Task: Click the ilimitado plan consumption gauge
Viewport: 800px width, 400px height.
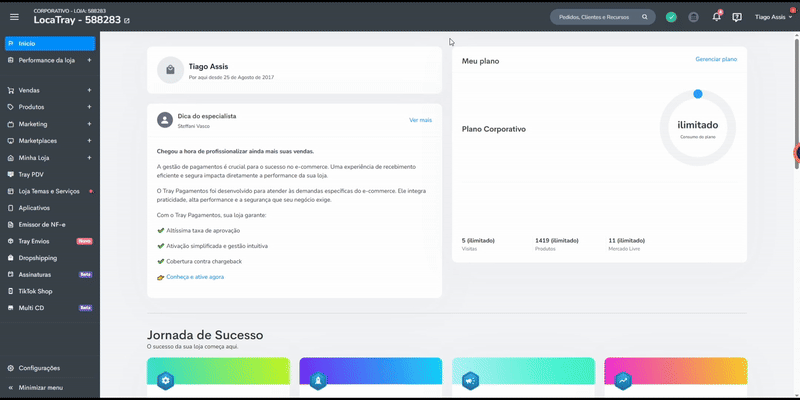Action: click(697, 128)
